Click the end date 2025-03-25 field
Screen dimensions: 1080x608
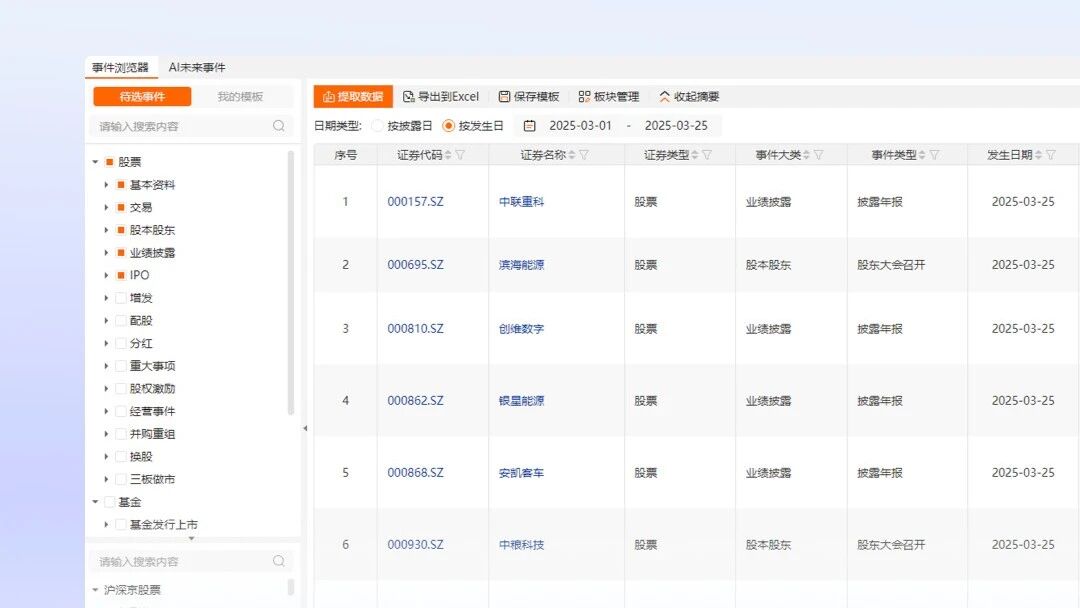tap(676, 126)
